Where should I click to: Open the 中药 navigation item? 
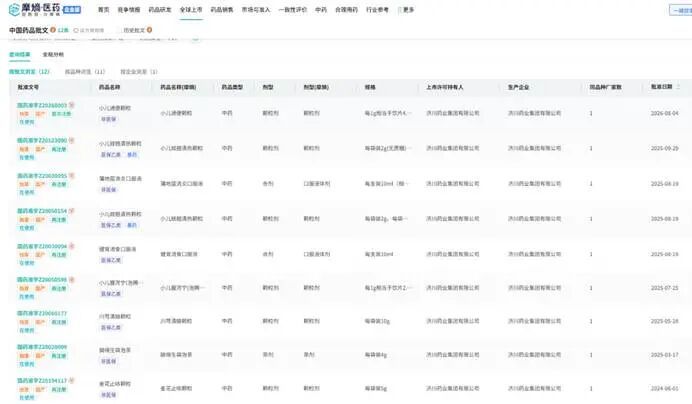tap(321, 10)
